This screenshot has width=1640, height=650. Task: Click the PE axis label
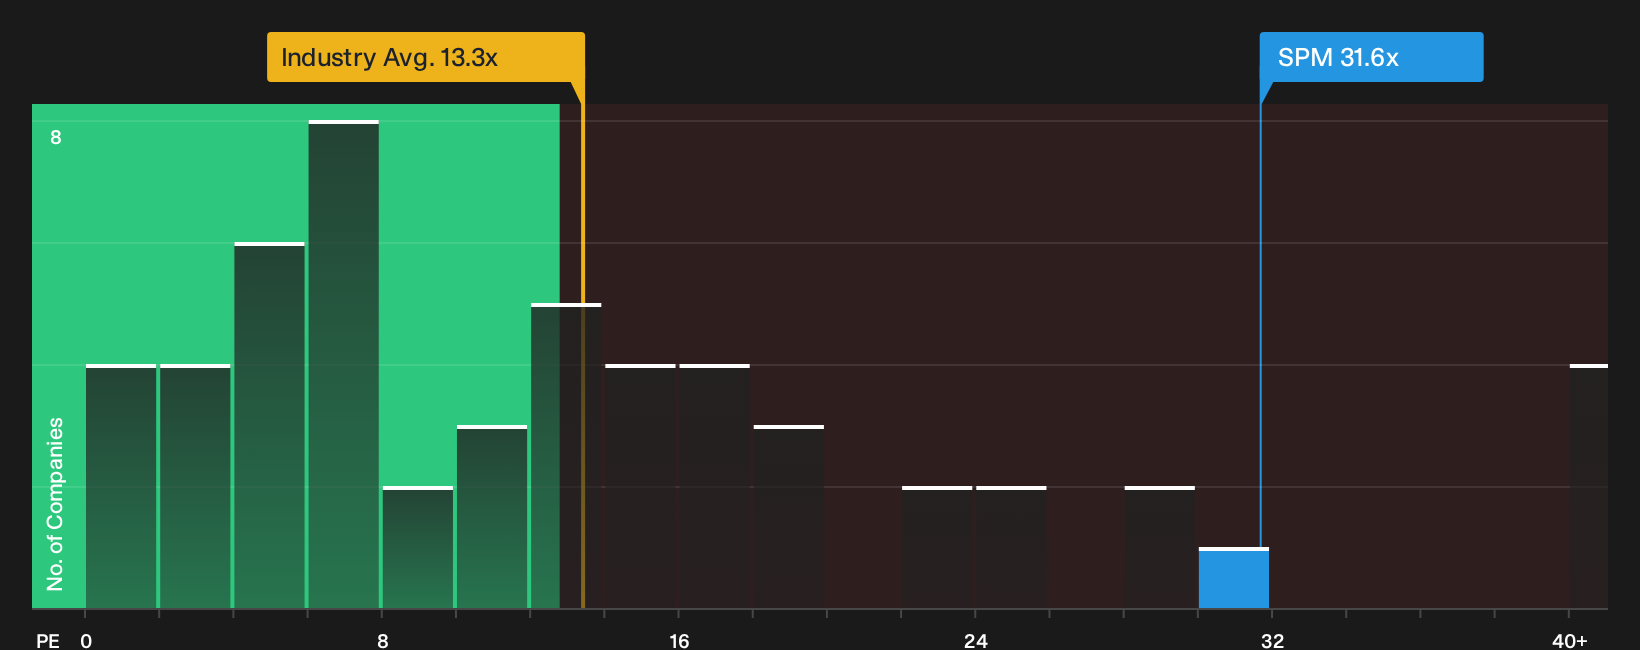(x=48, y=640)
